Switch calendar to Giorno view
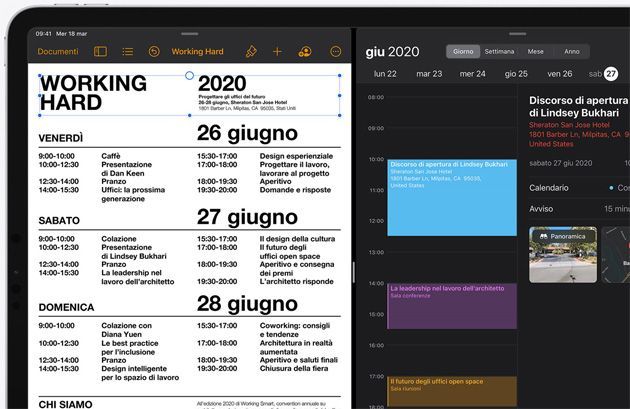630x409 pixels. [x=463, y=51]
